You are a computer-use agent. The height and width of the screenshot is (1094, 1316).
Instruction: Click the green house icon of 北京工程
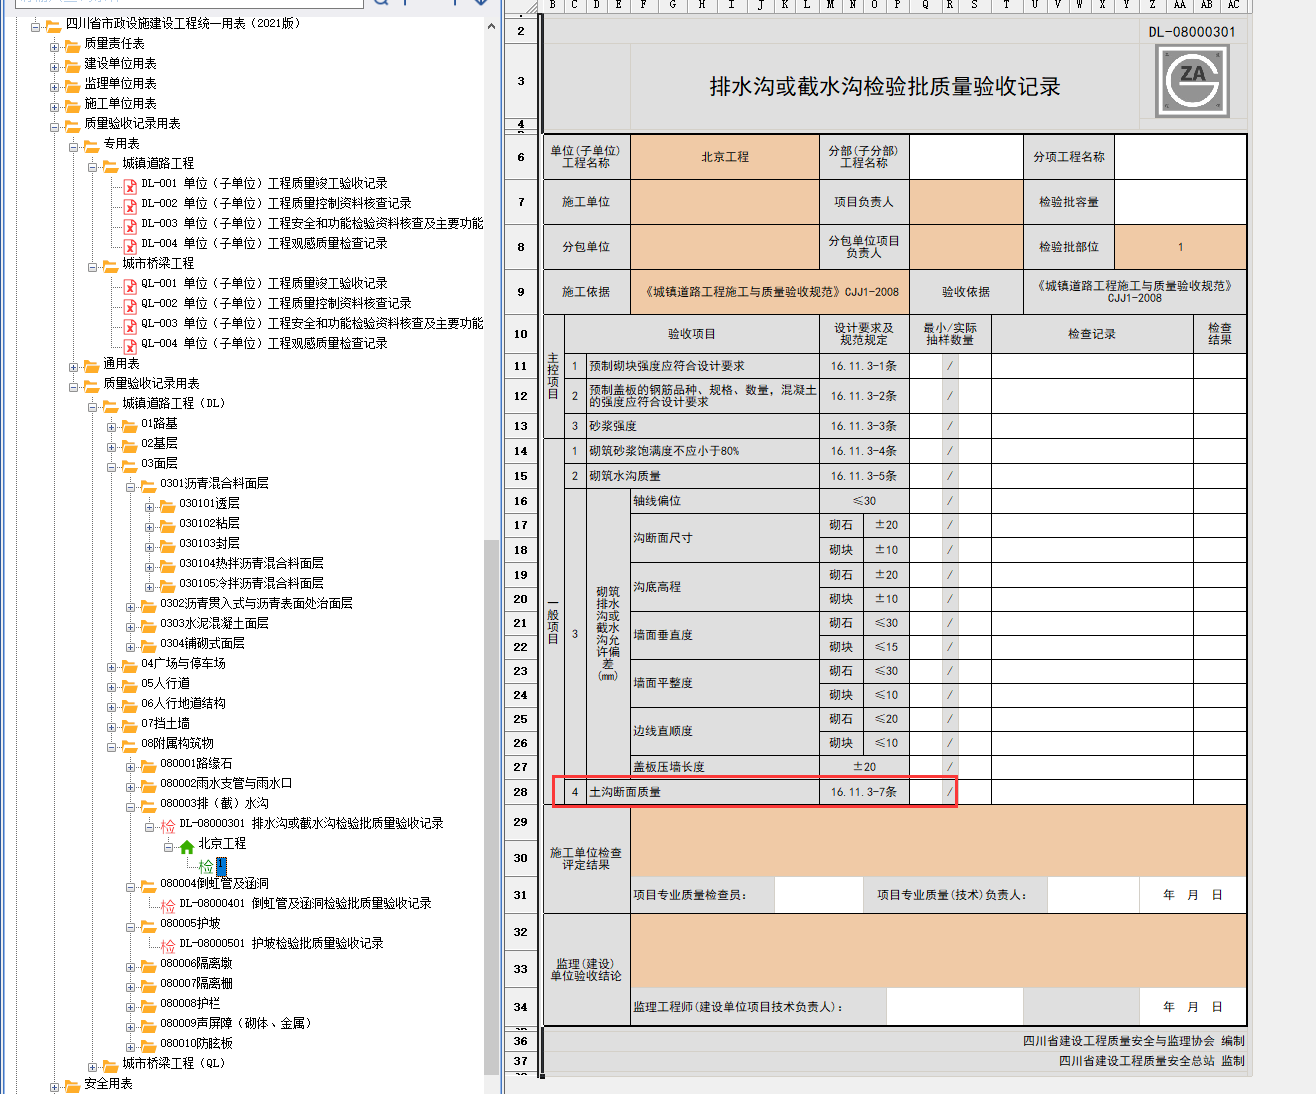tap(187, 846)
